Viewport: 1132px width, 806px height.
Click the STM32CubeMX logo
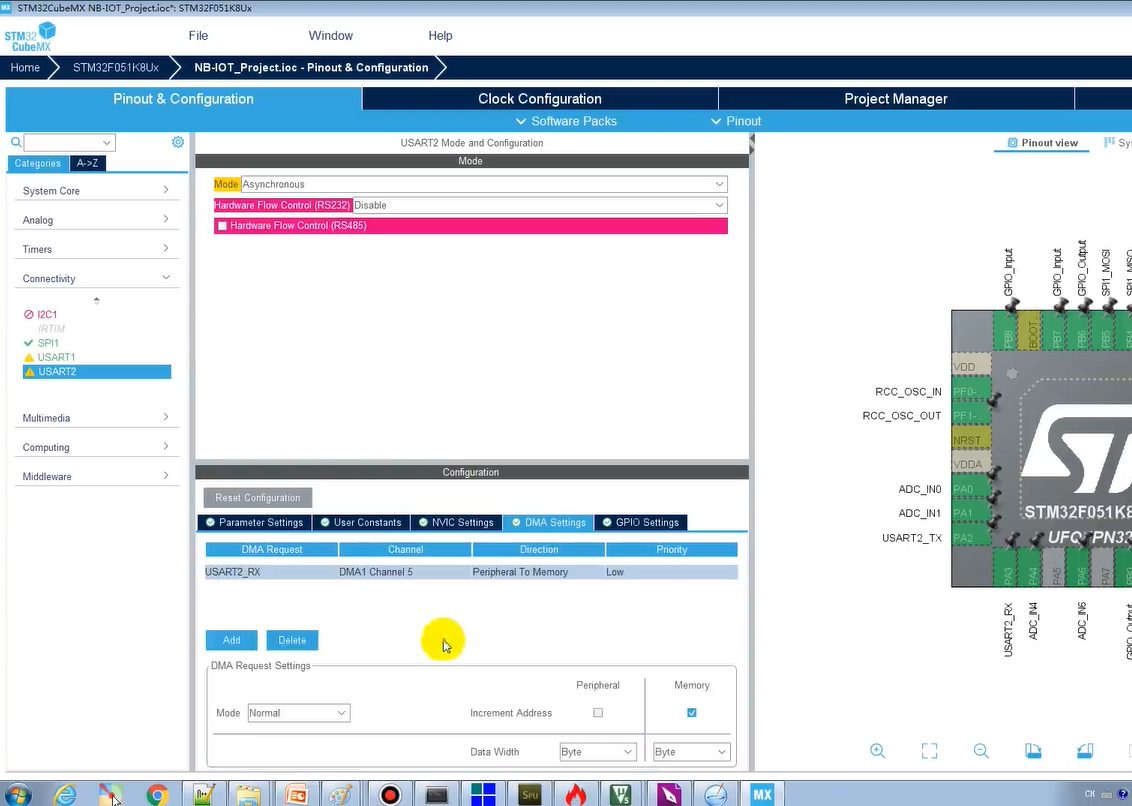pos(30,37)
